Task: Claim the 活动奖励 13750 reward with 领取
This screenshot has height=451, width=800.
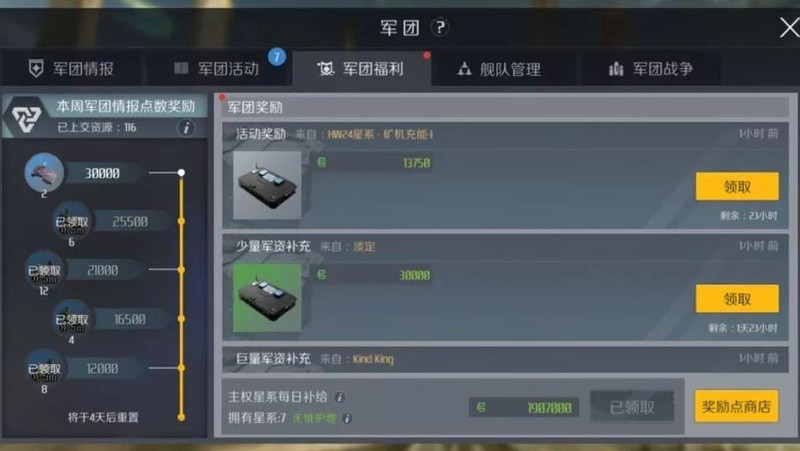Action: tap(737, 186)
